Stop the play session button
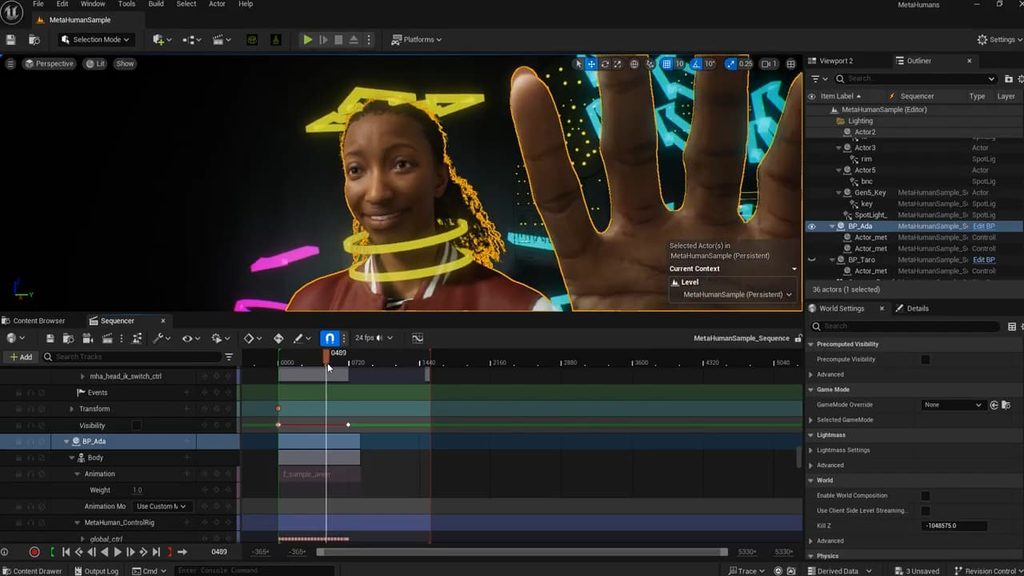1024x576 pixels. click(x=338, y=39)
